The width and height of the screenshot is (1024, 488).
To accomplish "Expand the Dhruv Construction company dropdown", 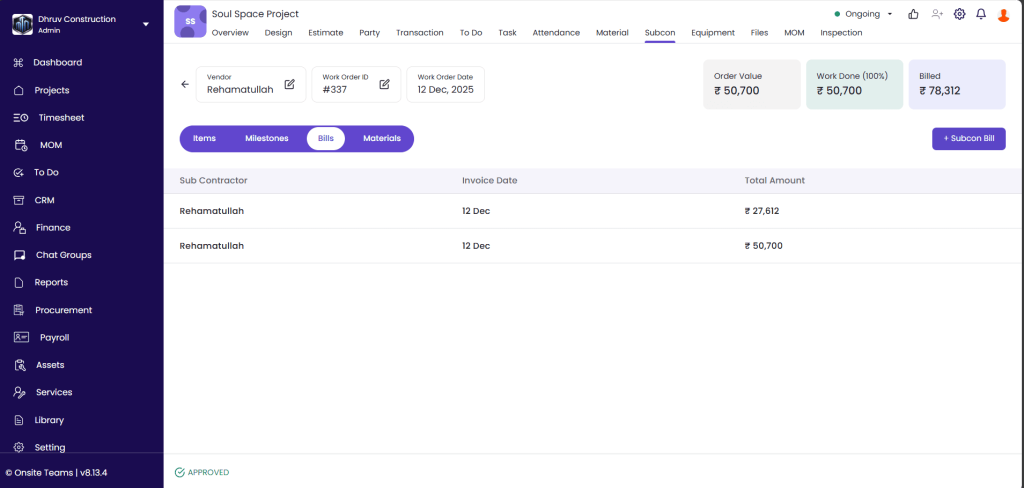I will pyautogui.click(x=146, y=24).
